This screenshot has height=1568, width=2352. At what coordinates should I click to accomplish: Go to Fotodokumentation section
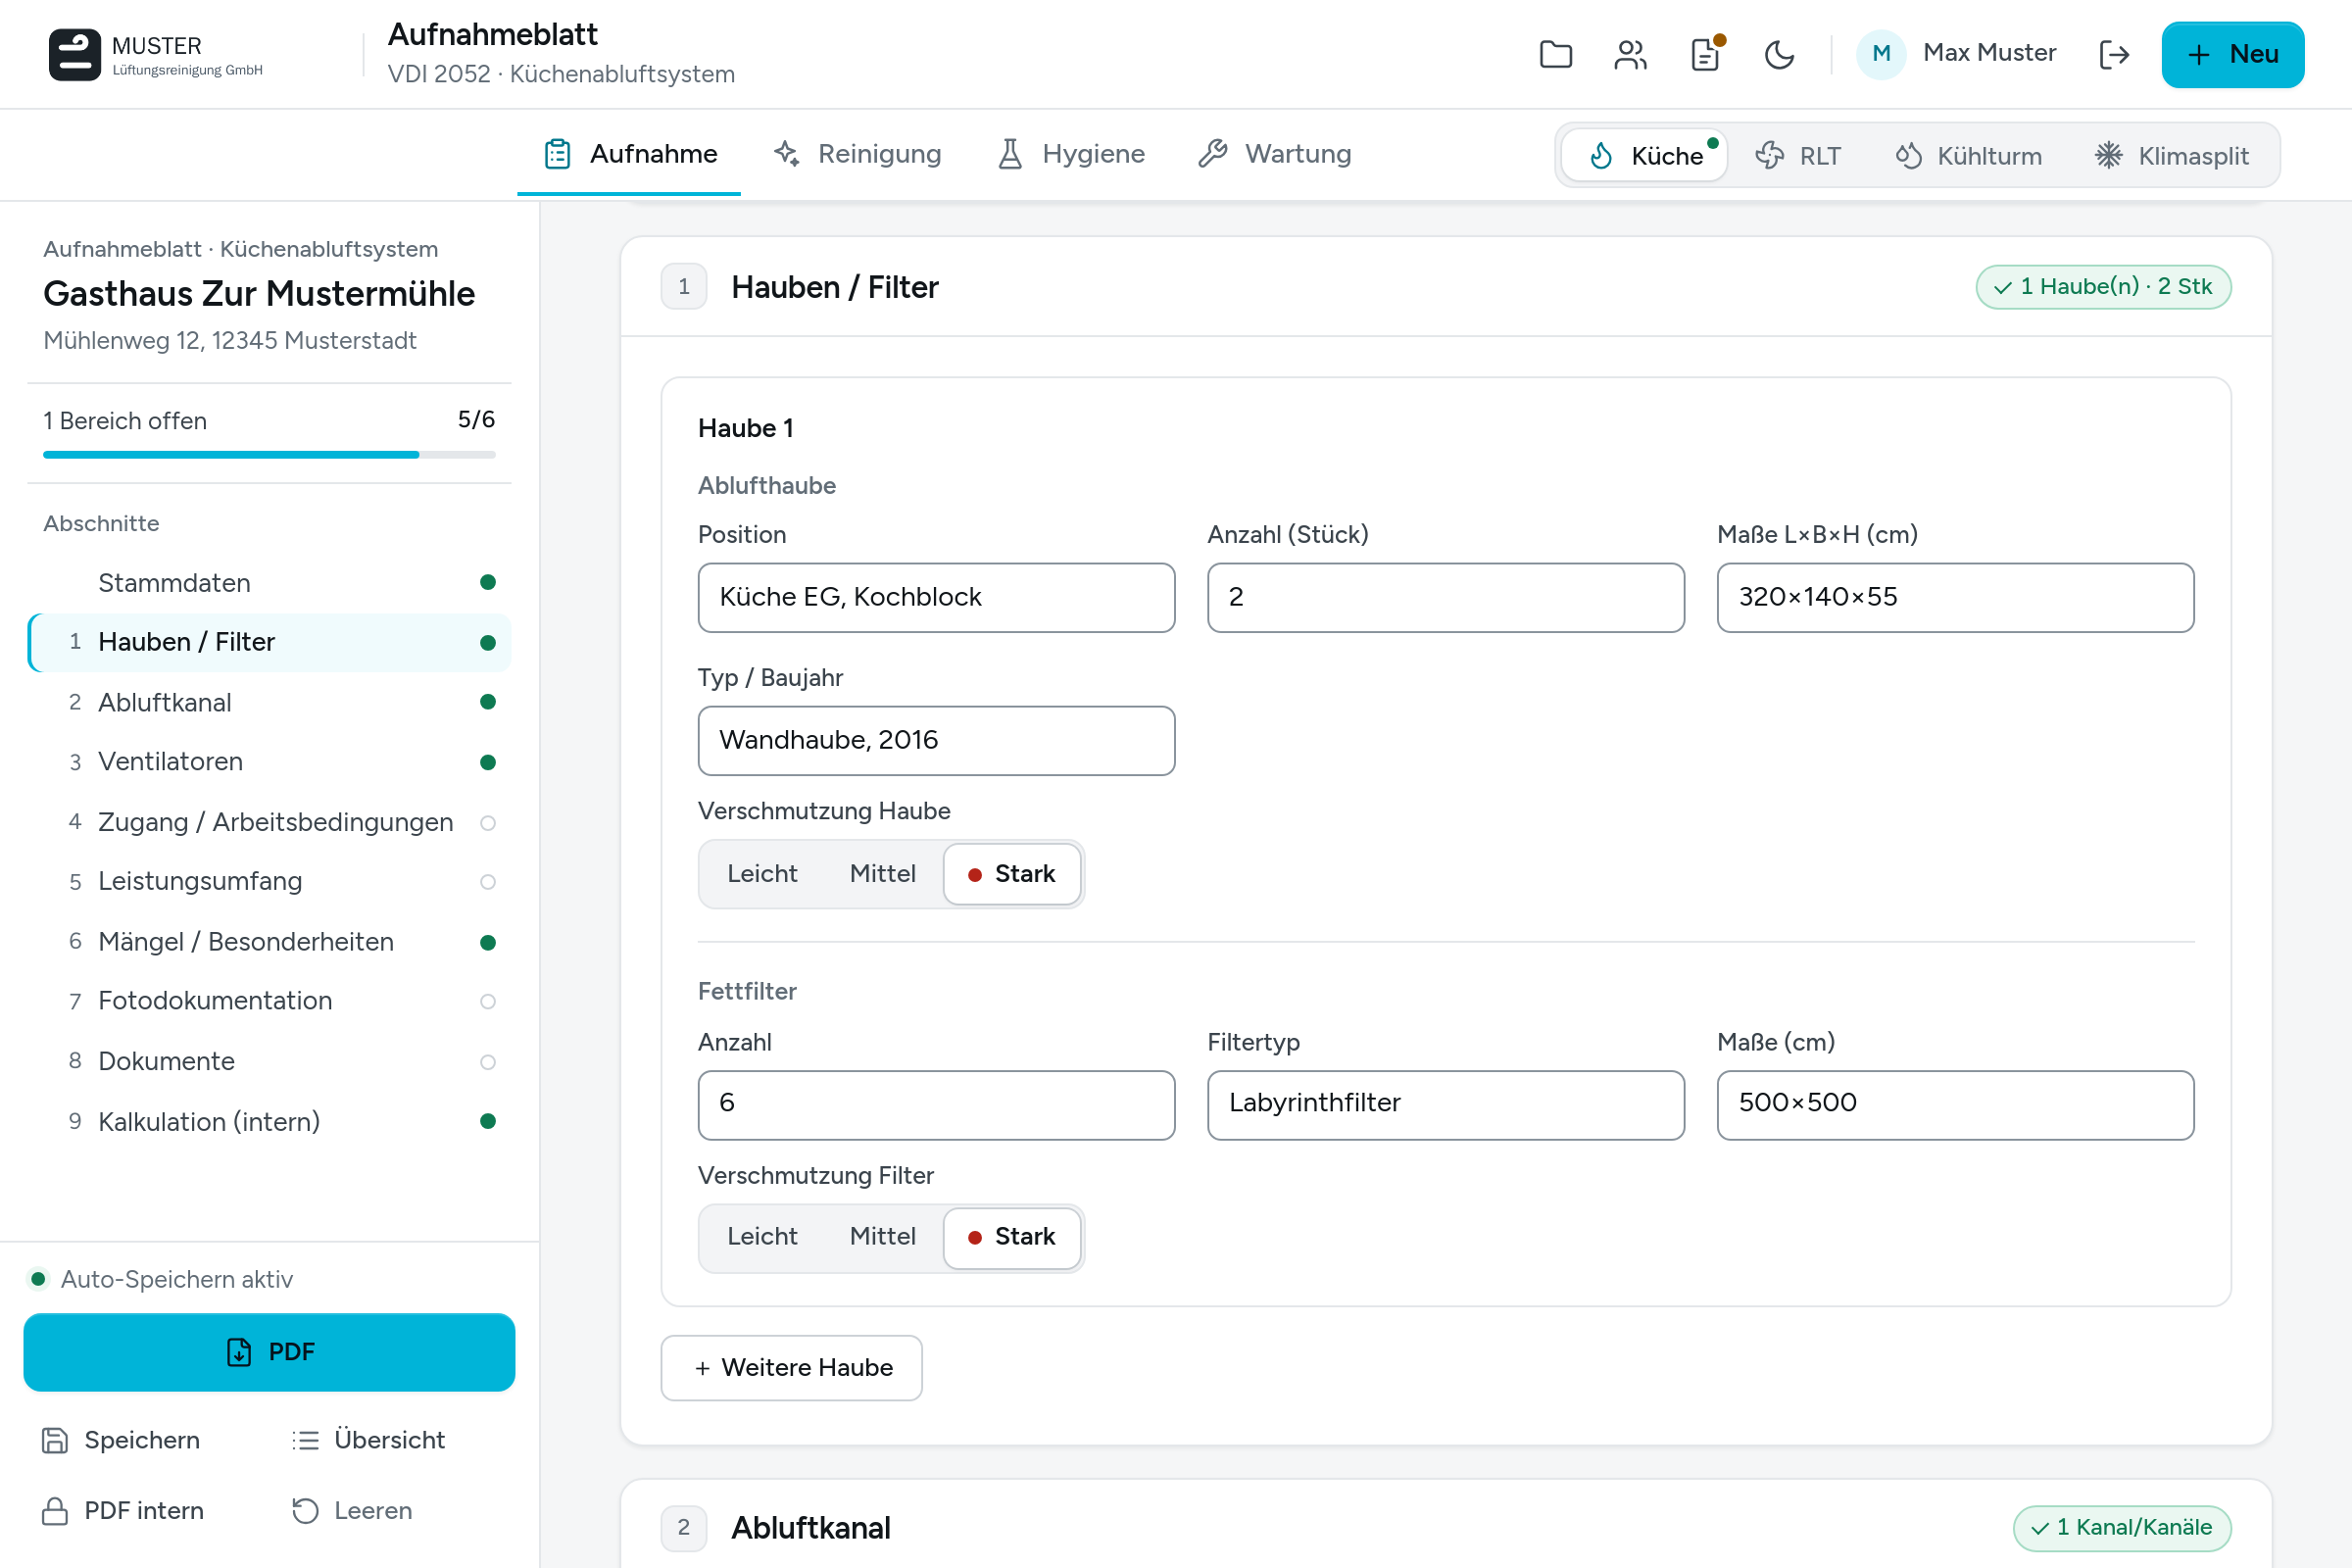pyautogui.click(x=269, y=1001)
